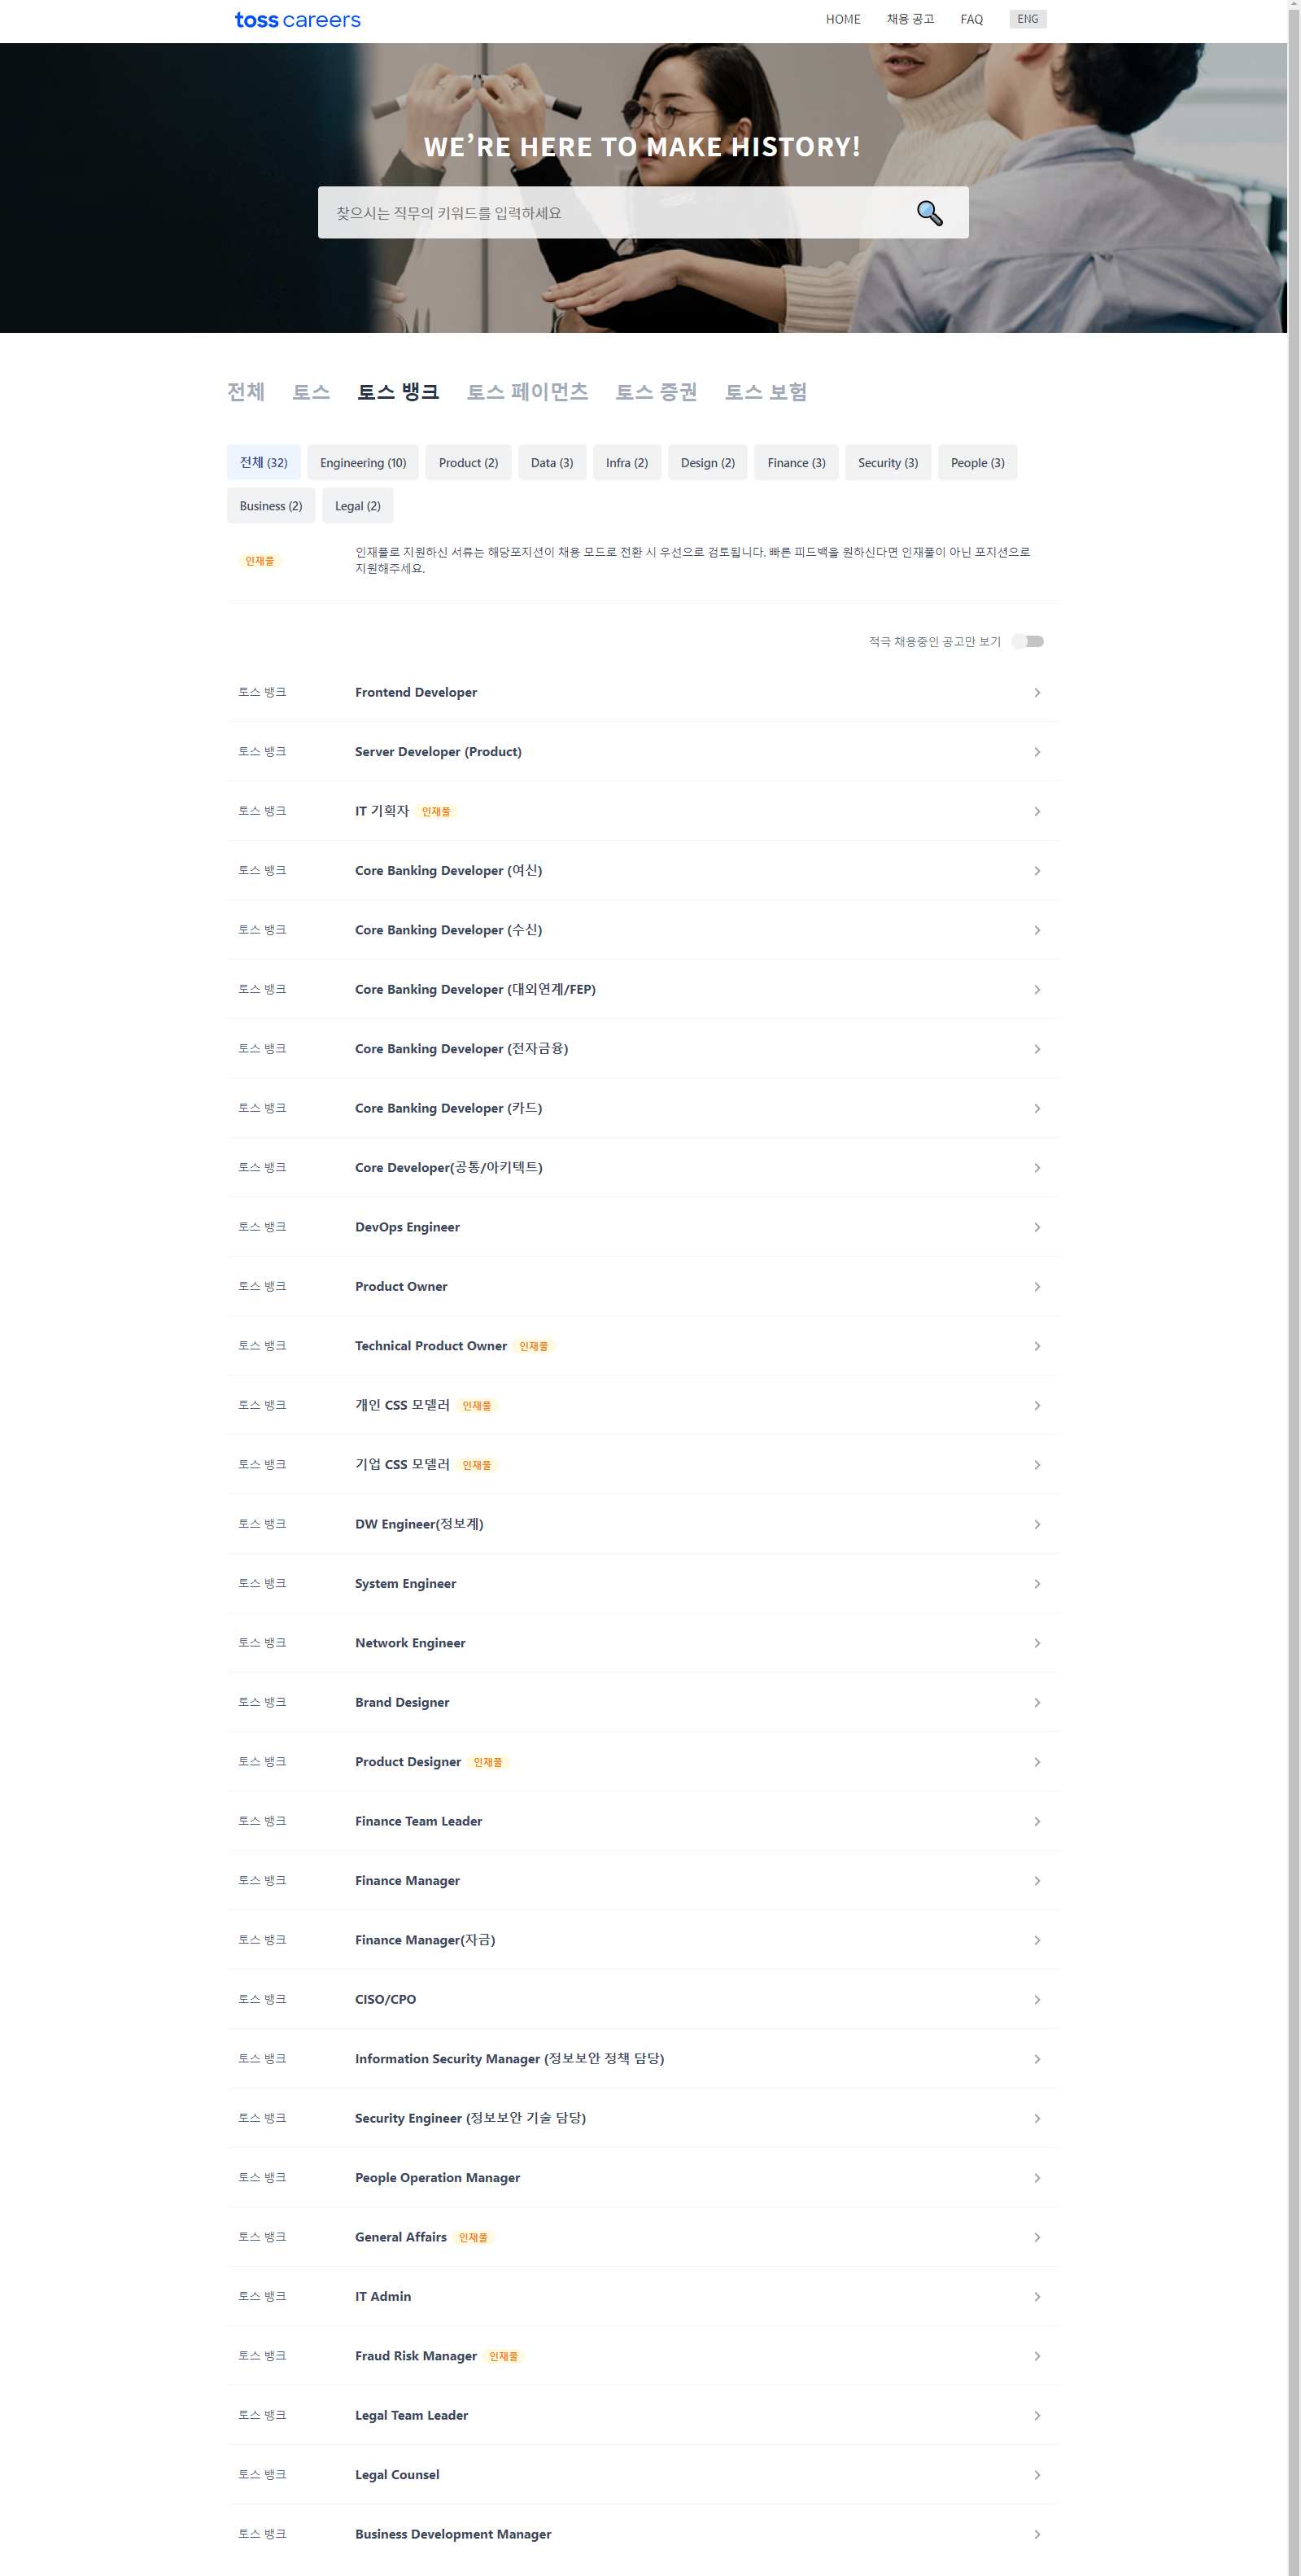Viewport: 1301px width, 2576px height.
Task: Expand the Finance Team Leader listing
Action: point(643,1821)
